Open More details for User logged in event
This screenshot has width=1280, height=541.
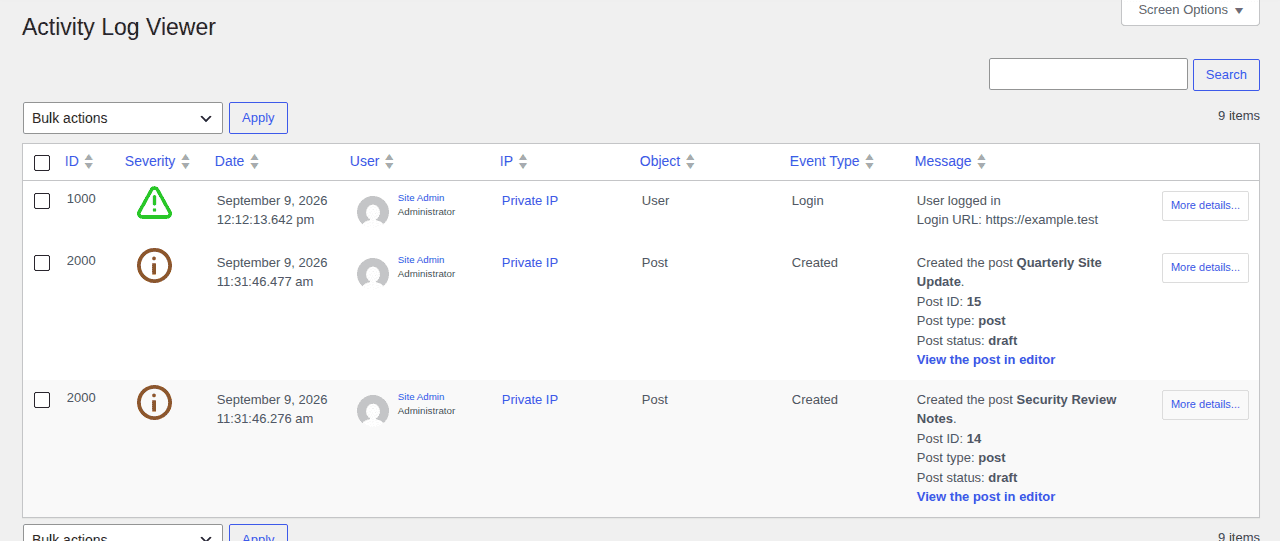(x=1205, y=206)
